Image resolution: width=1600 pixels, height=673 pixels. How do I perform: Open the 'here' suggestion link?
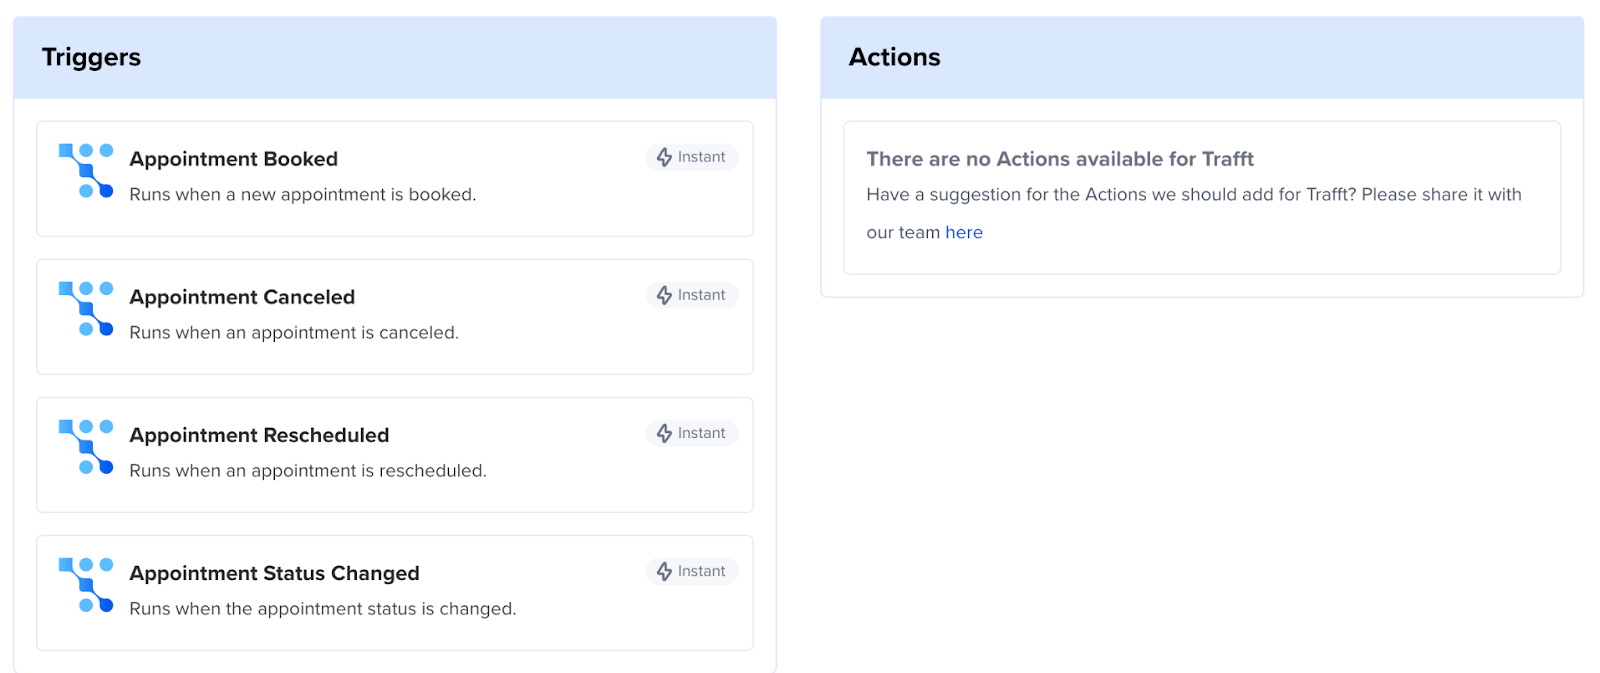[964, 232]
